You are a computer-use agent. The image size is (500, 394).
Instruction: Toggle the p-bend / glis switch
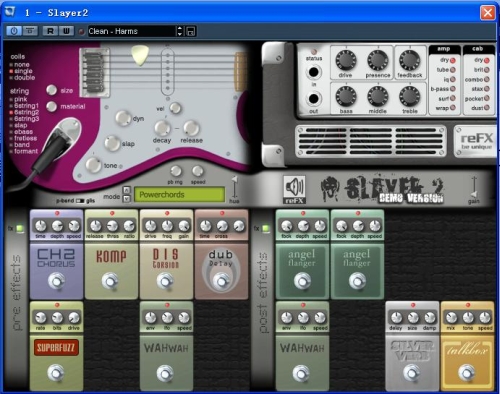point(80,201)
